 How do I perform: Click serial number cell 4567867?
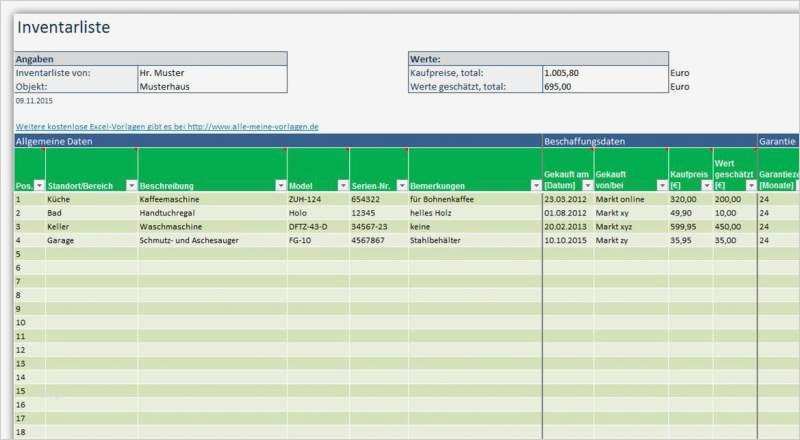(x=379, y=240)
